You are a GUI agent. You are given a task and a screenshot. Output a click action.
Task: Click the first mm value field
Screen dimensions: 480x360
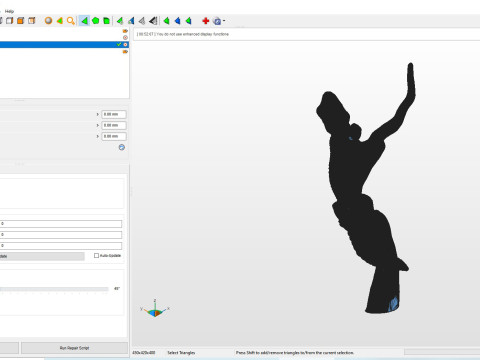click(114, 114)
